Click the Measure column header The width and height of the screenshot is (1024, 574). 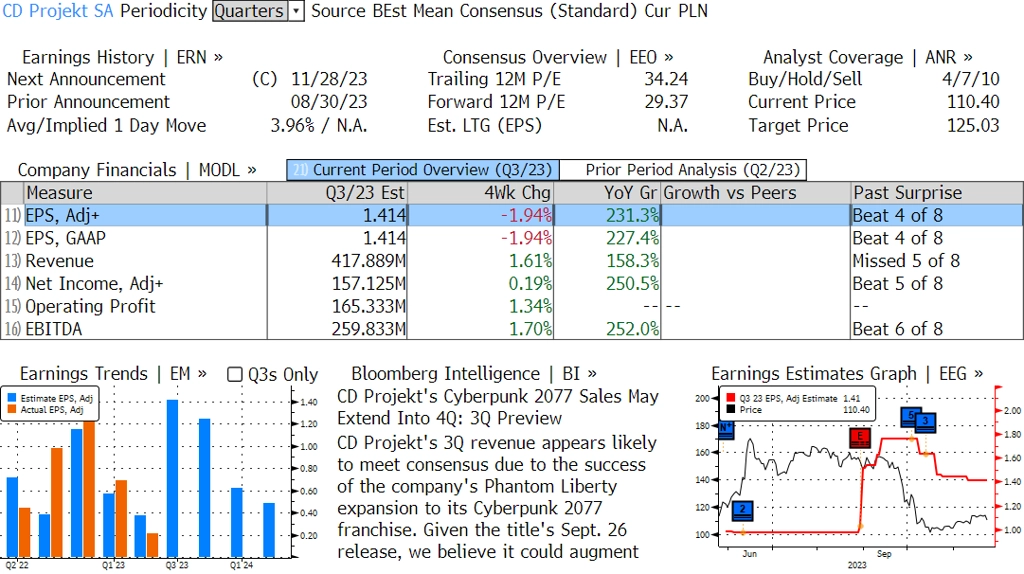pos(145,193)
